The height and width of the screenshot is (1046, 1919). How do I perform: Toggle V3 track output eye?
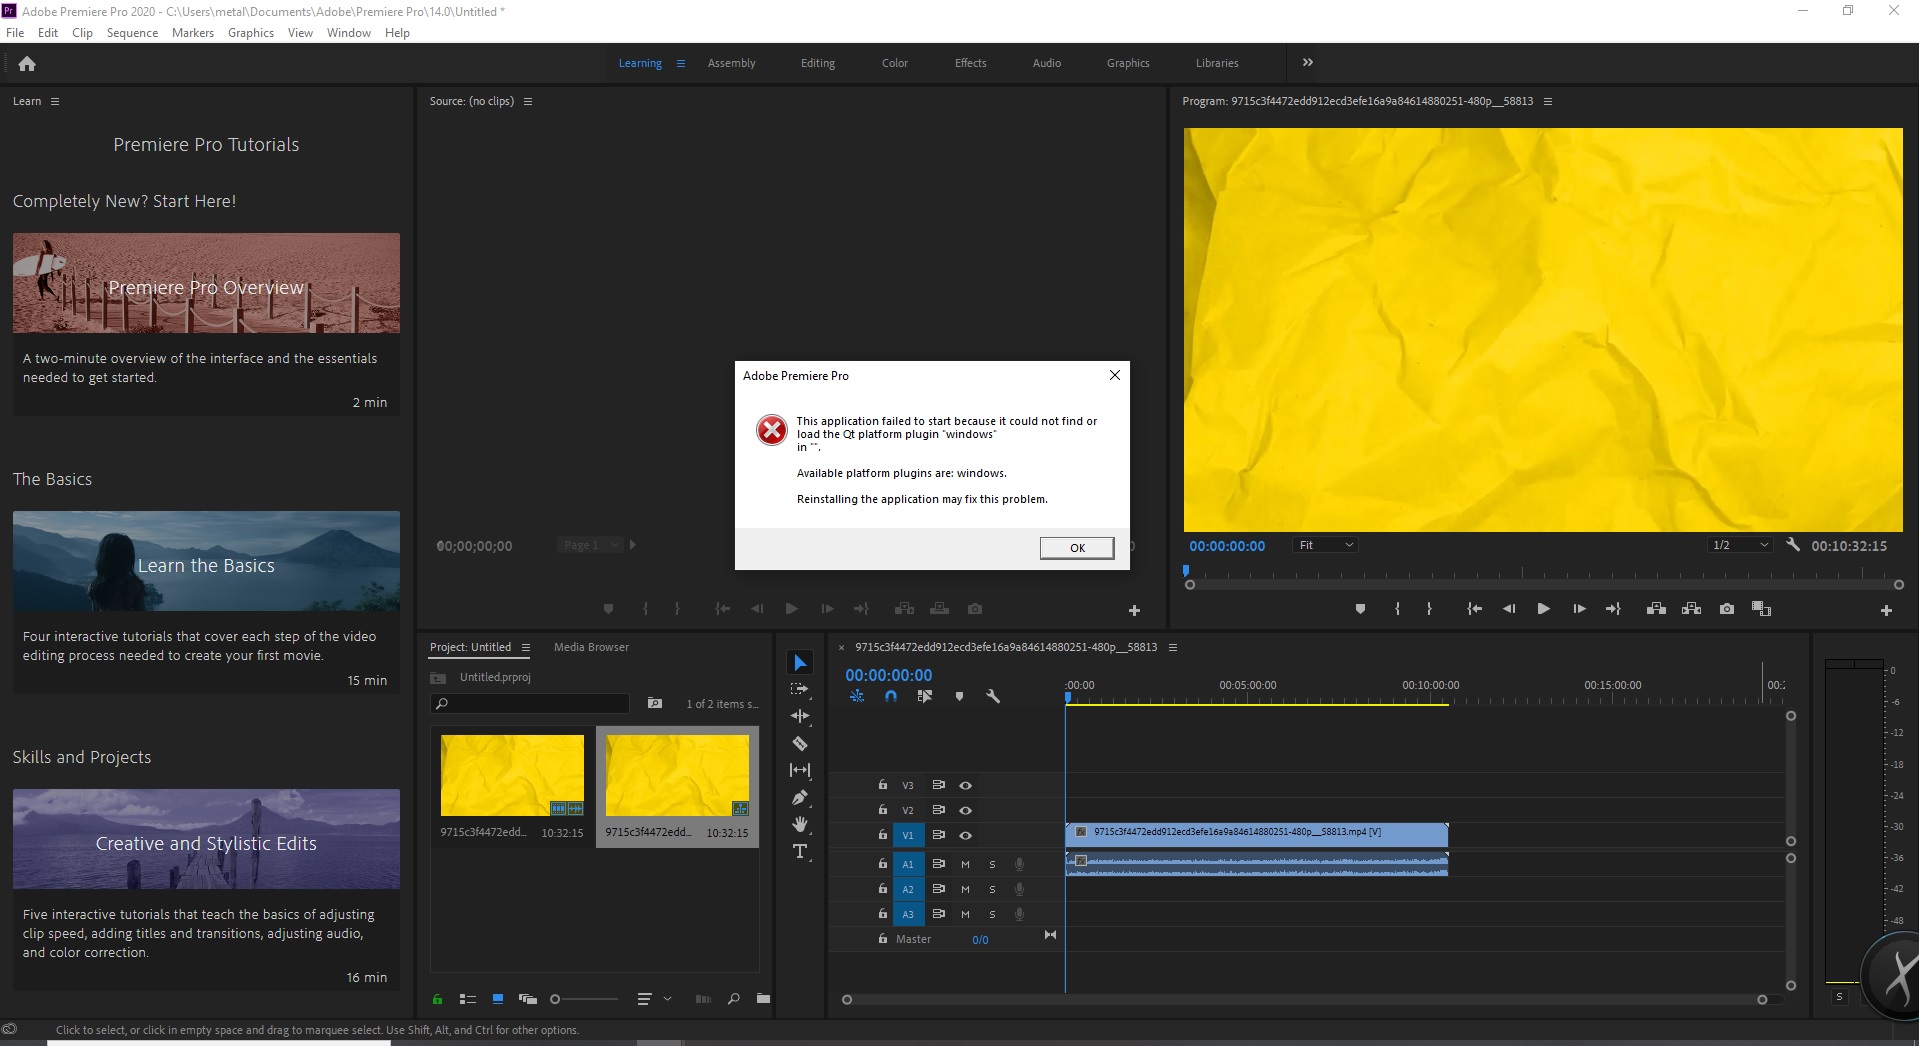click(966, 786)
